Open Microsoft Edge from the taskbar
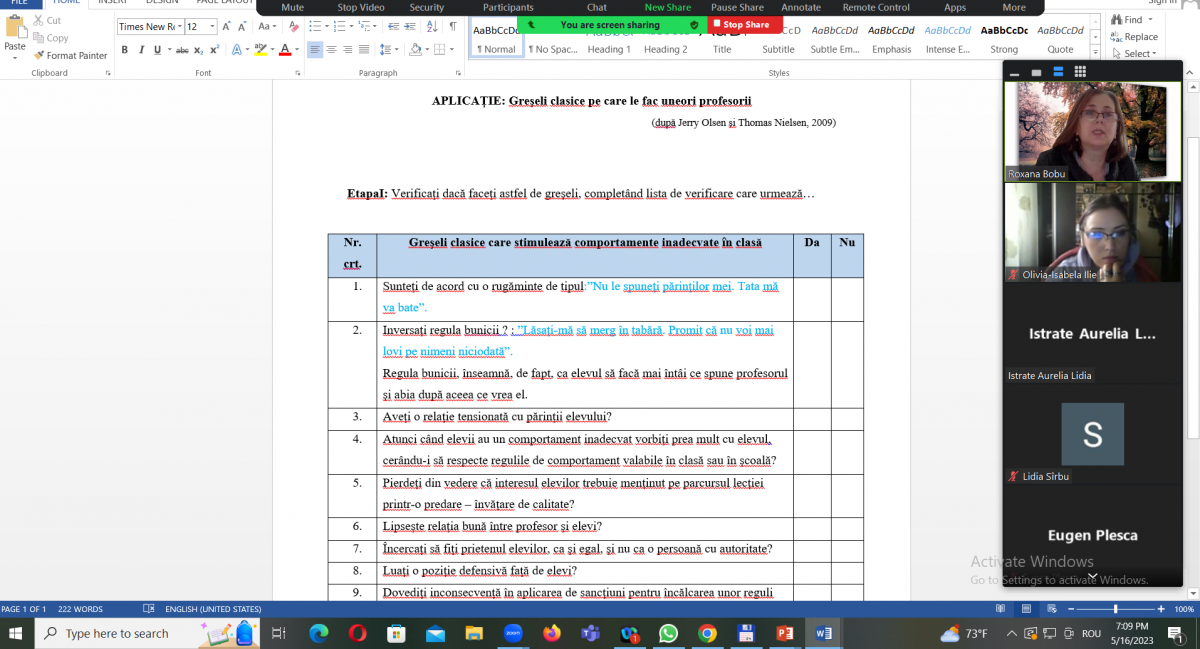This screenshot has width=1200, height=649. (318, 633)
